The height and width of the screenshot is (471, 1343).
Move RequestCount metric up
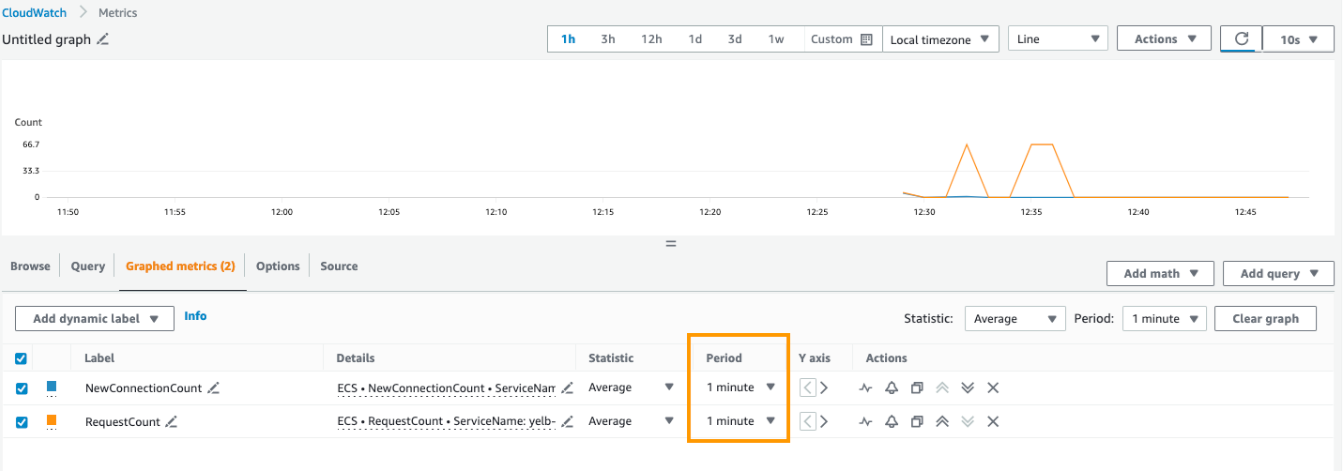pos(942,422)
